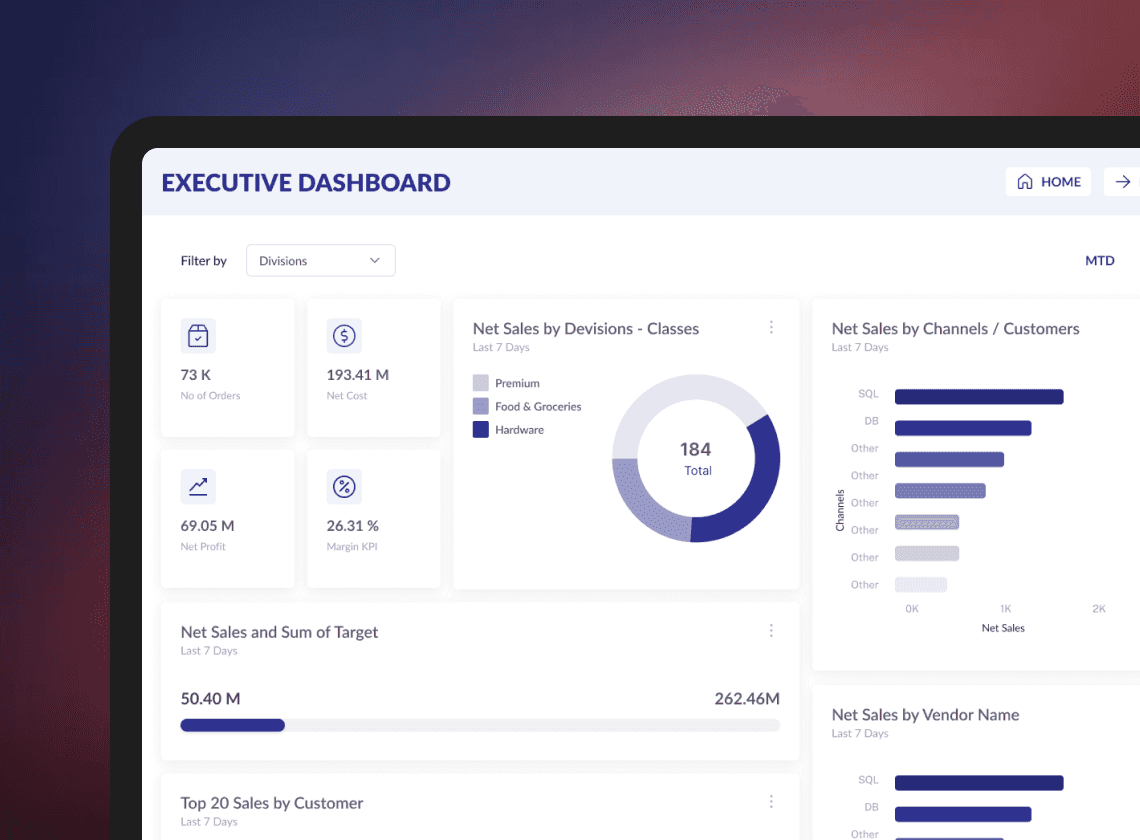The width and height of the screenshot is (1140, 840).
Task: Click the Net Sales axis title
Action: [1003, 628]
